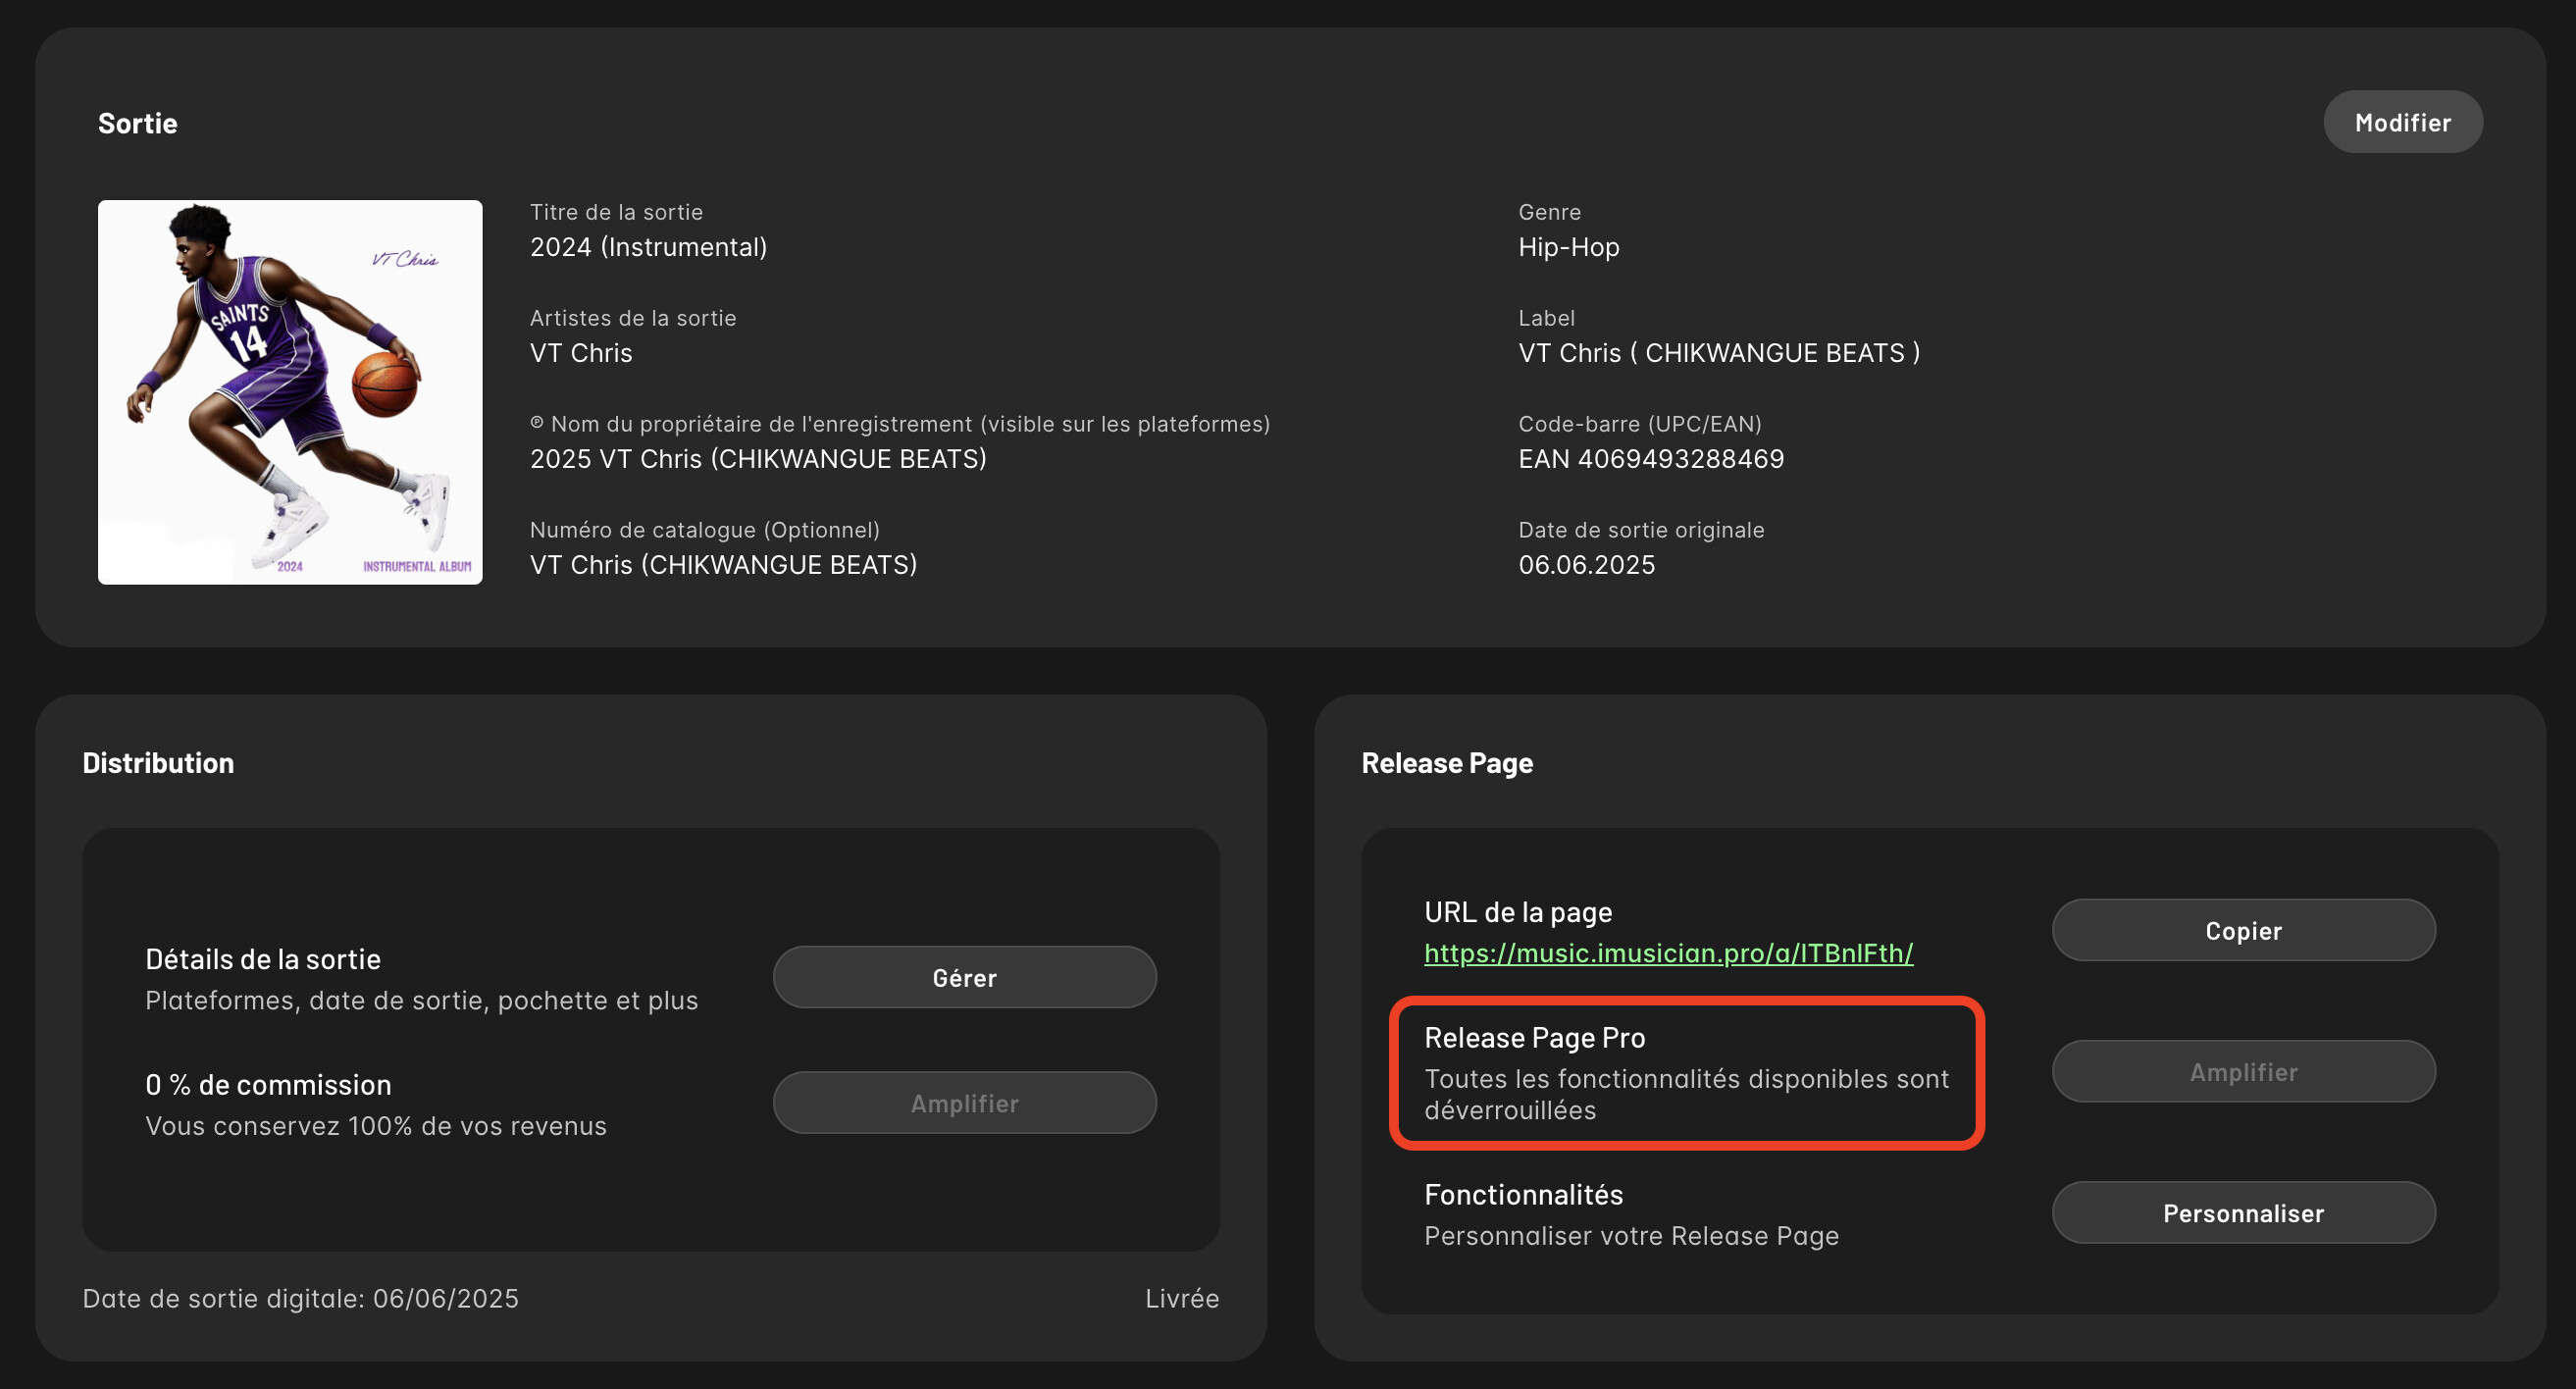Click the release title 2024 (Instrumental)
The image size is (2576, 1389).
[648, 247]
